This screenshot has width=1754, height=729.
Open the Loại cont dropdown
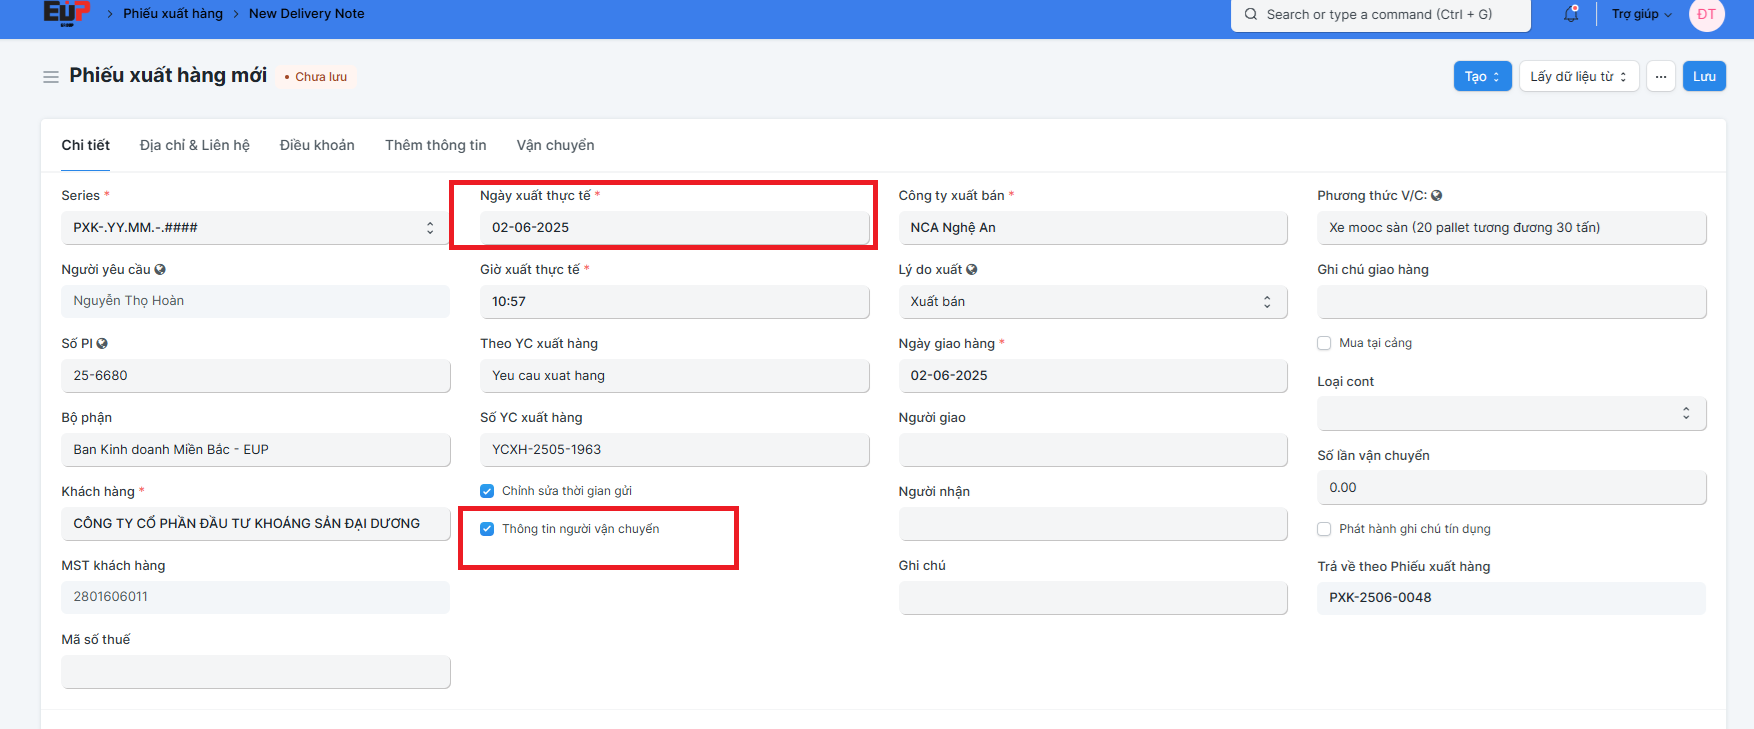(1510, 414)
